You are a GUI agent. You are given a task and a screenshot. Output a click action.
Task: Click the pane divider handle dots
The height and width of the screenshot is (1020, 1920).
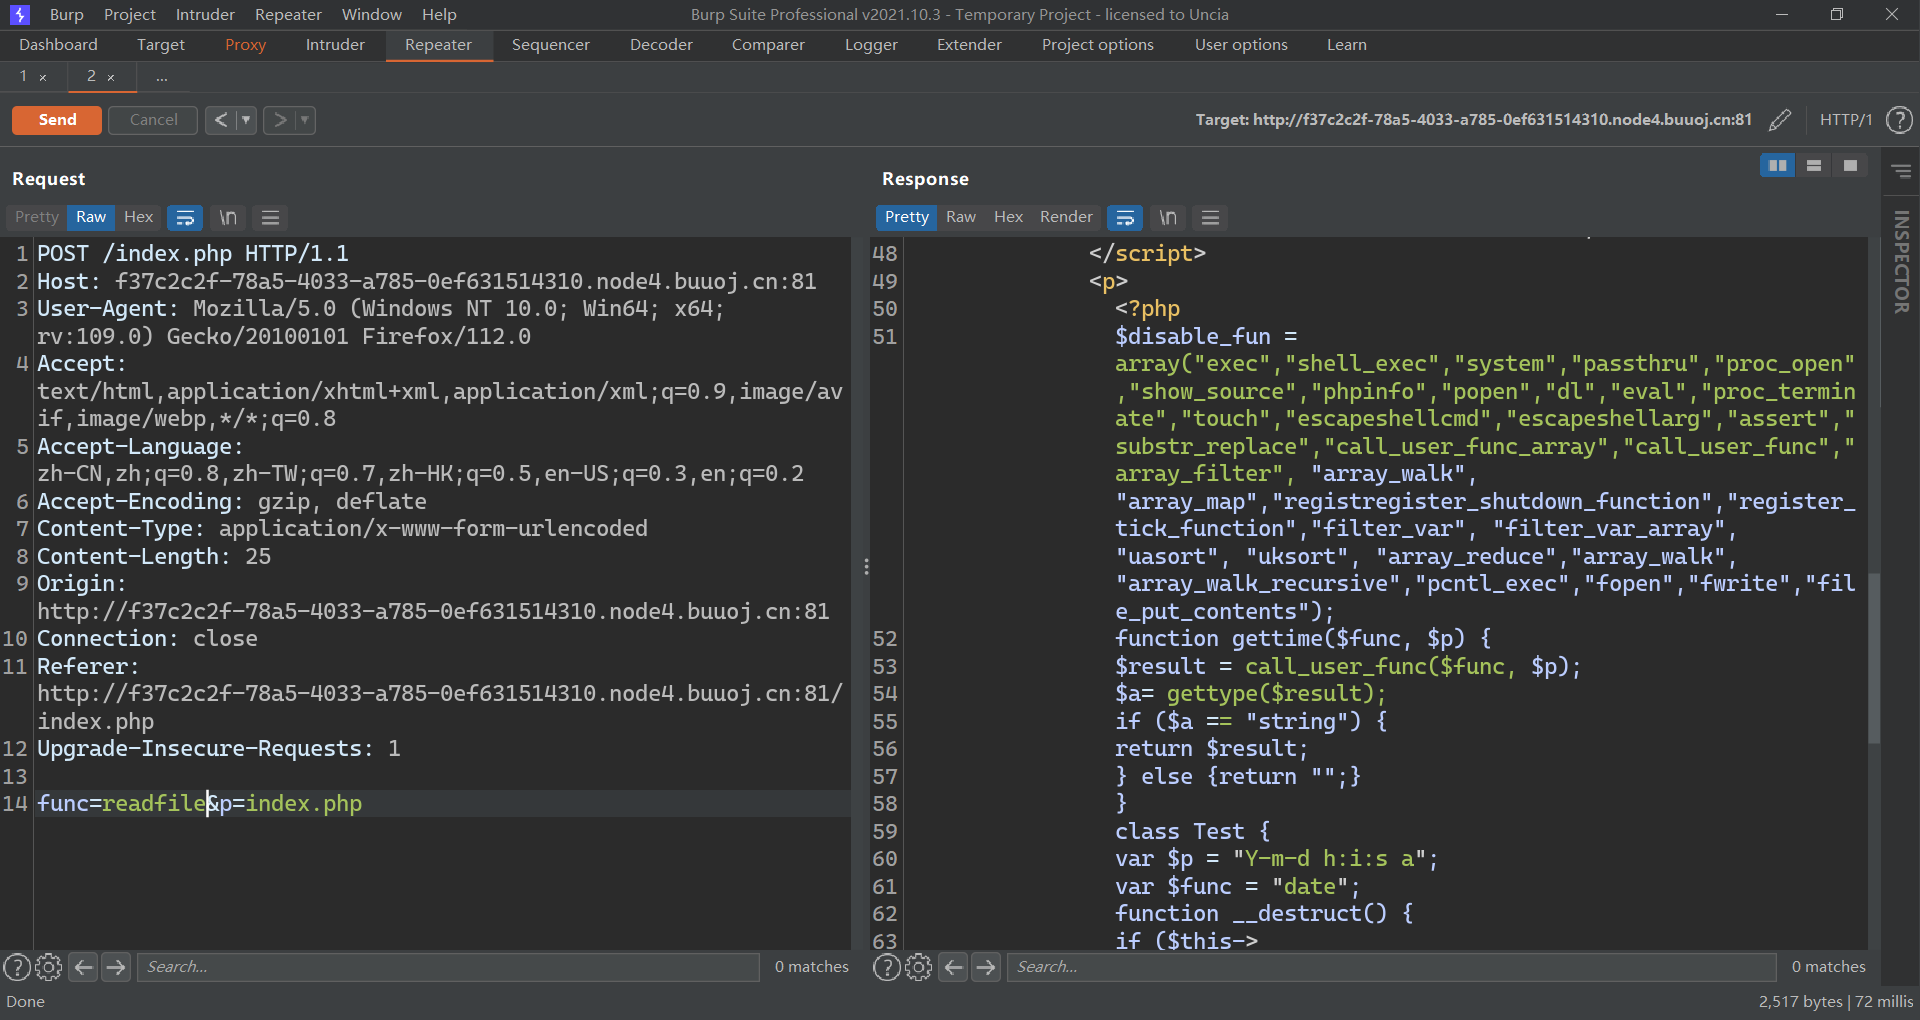(866, 567)
